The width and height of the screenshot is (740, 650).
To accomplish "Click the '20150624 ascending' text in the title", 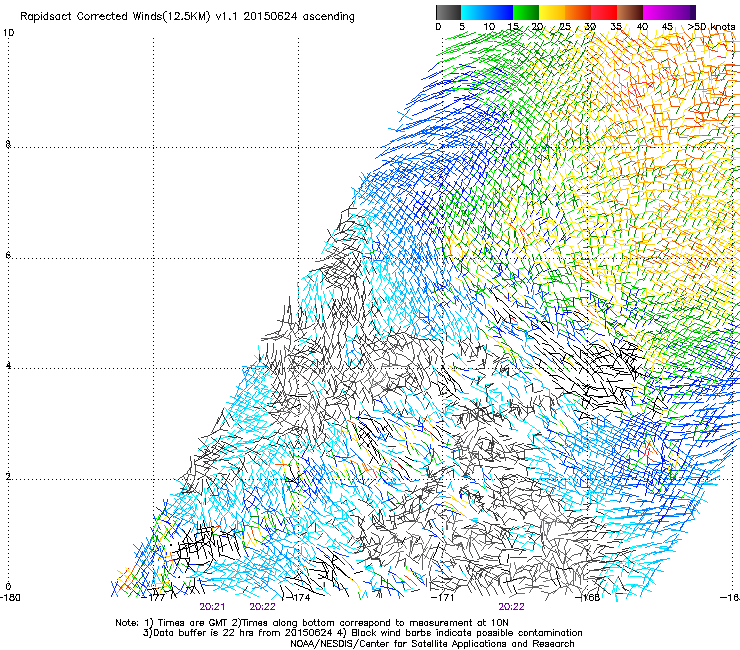I will pos(299,17).
